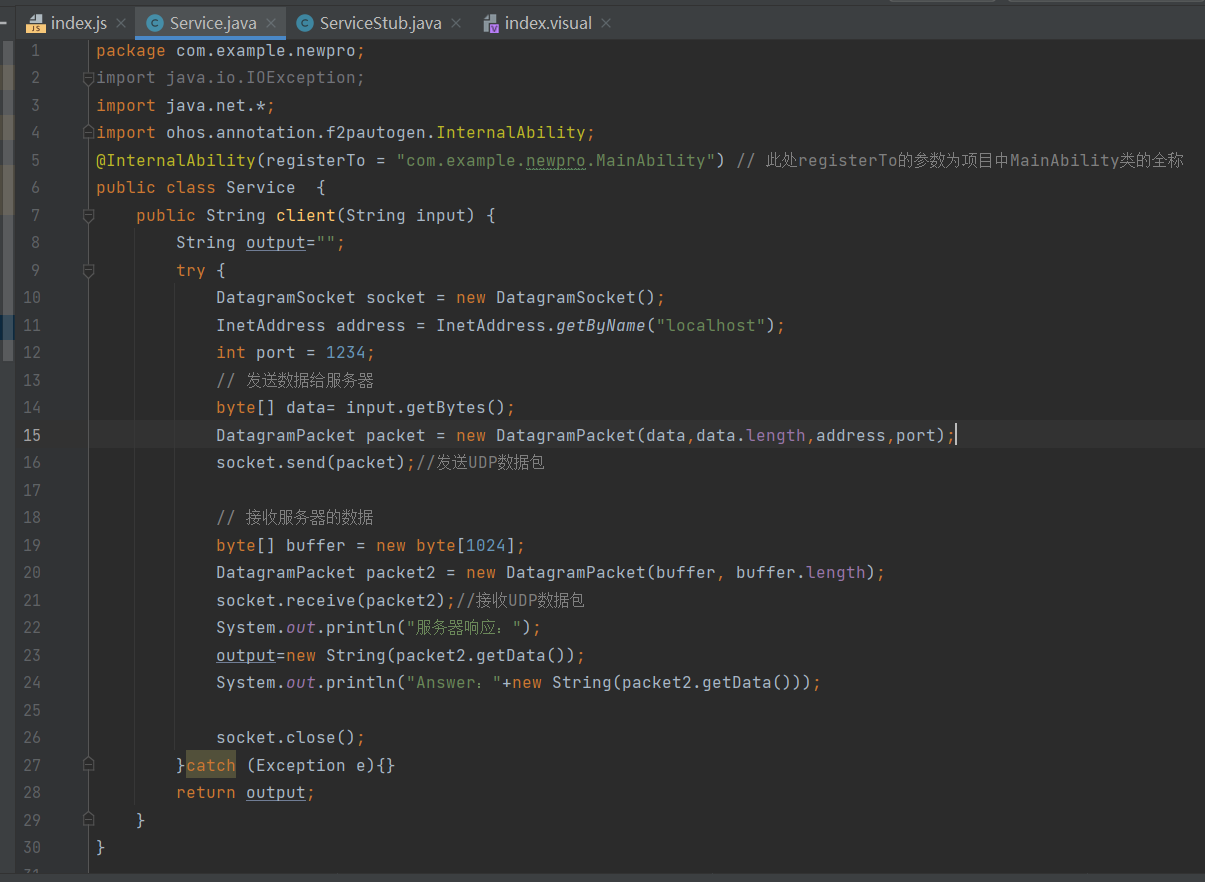Close the index.visual tab

click(607, 23)
